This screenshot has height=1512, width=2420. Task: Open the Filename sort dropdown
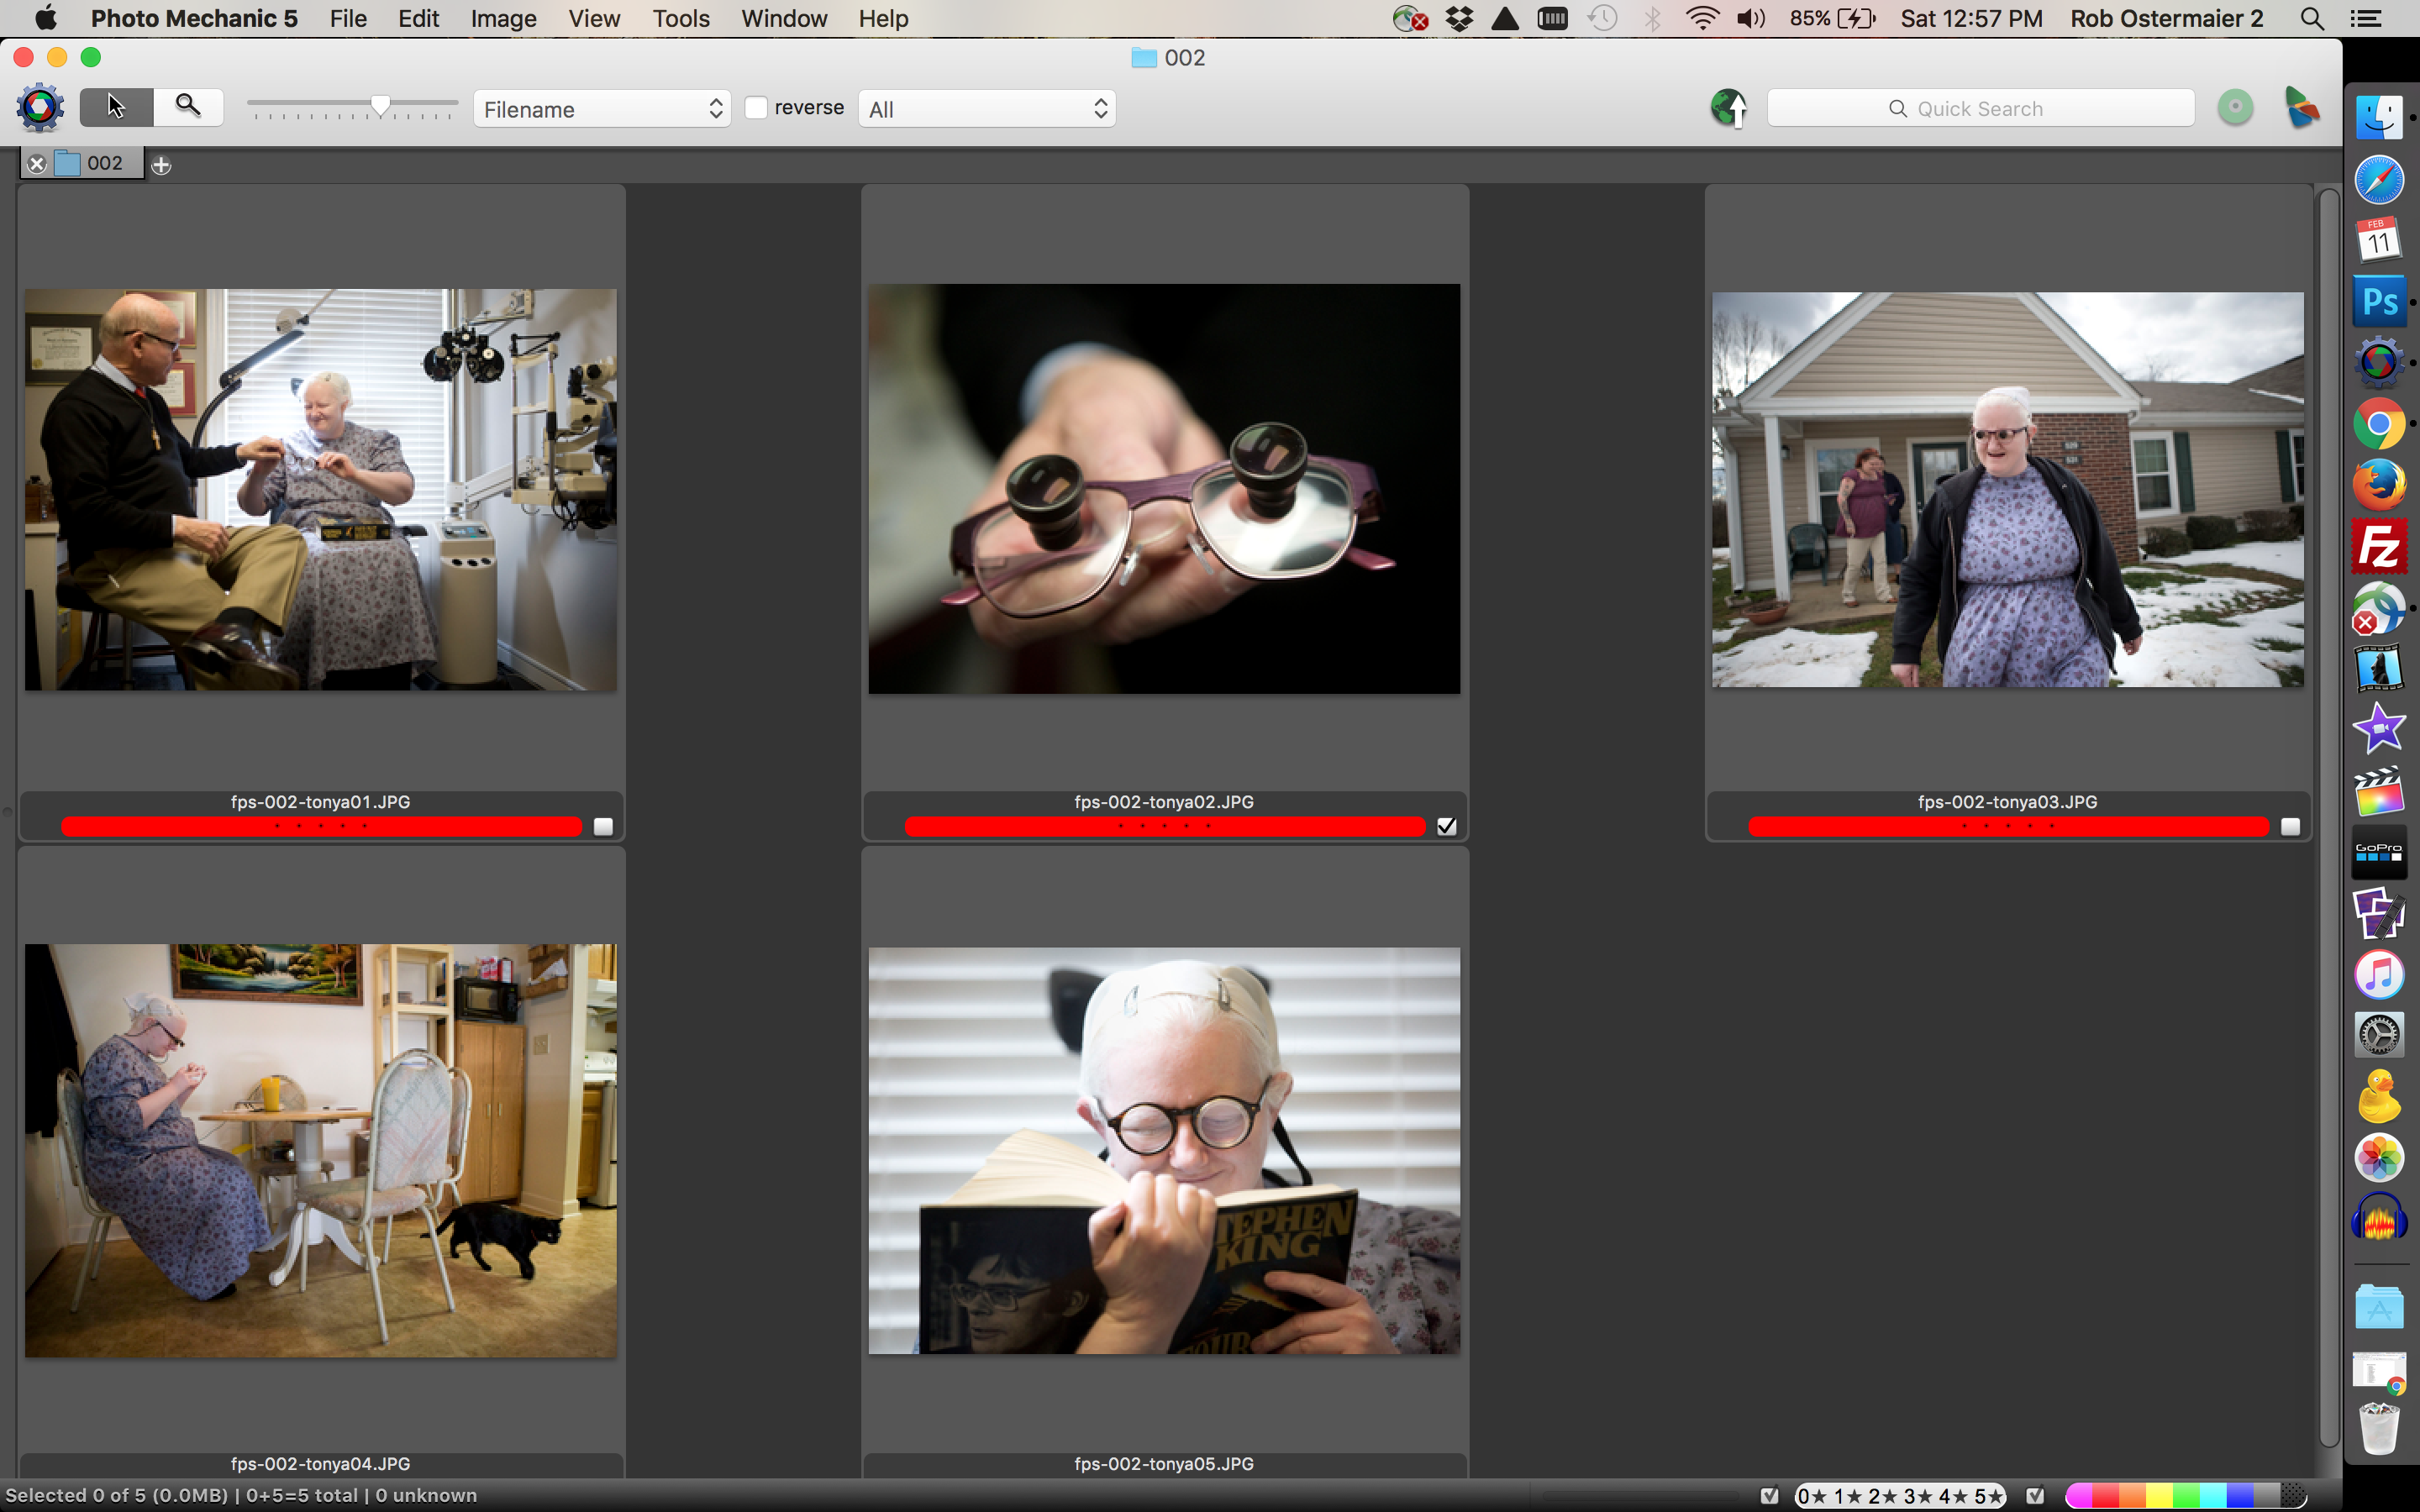pos(602,109)
